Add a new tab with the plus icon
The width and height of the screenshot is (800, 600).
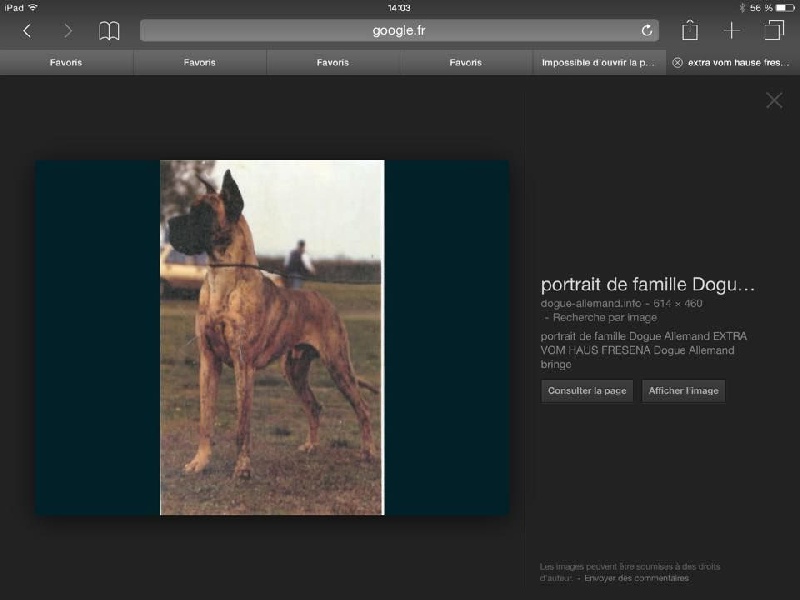point(732,31)
